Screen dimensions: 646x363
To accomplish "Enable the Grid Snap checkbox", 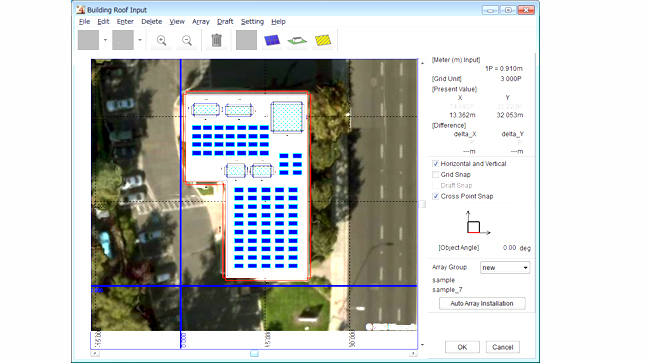I will (435, 175).
